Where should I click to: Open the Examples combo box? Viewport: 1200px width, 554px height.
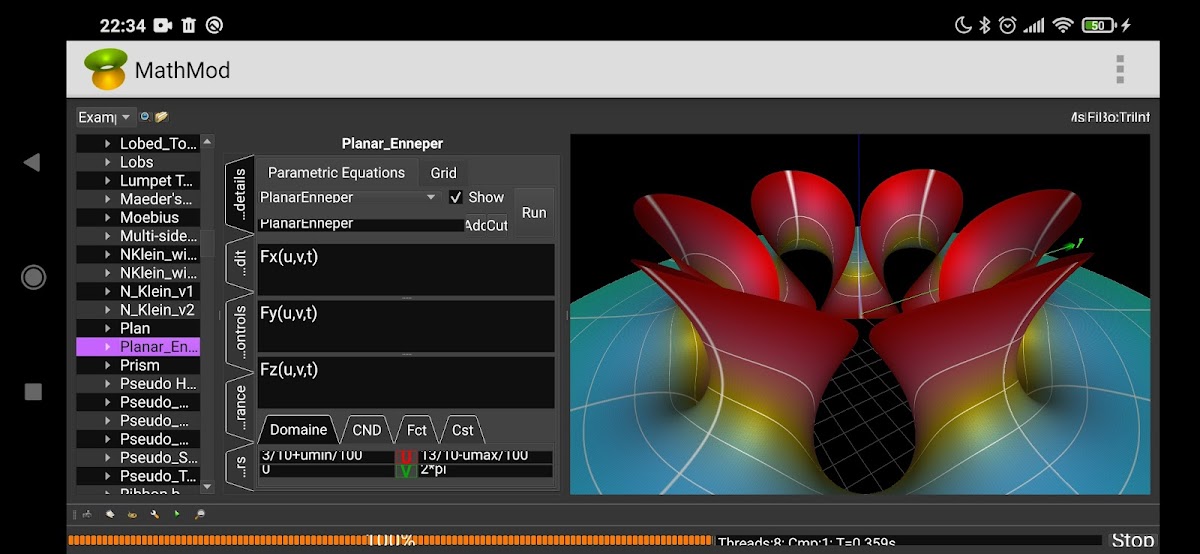(105, 117)
